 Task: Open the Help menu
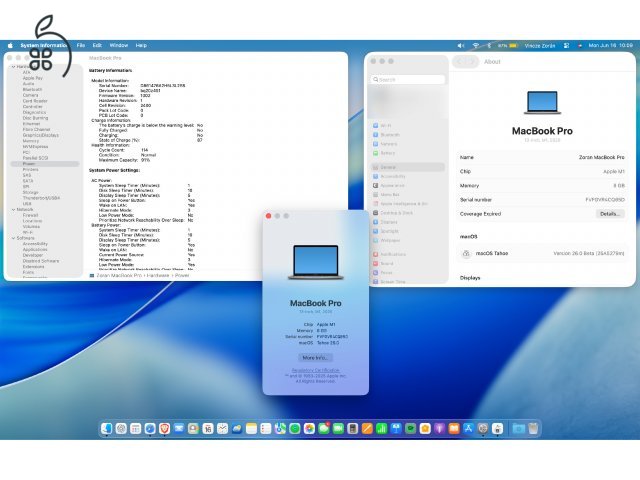click(x=141, y=45)
